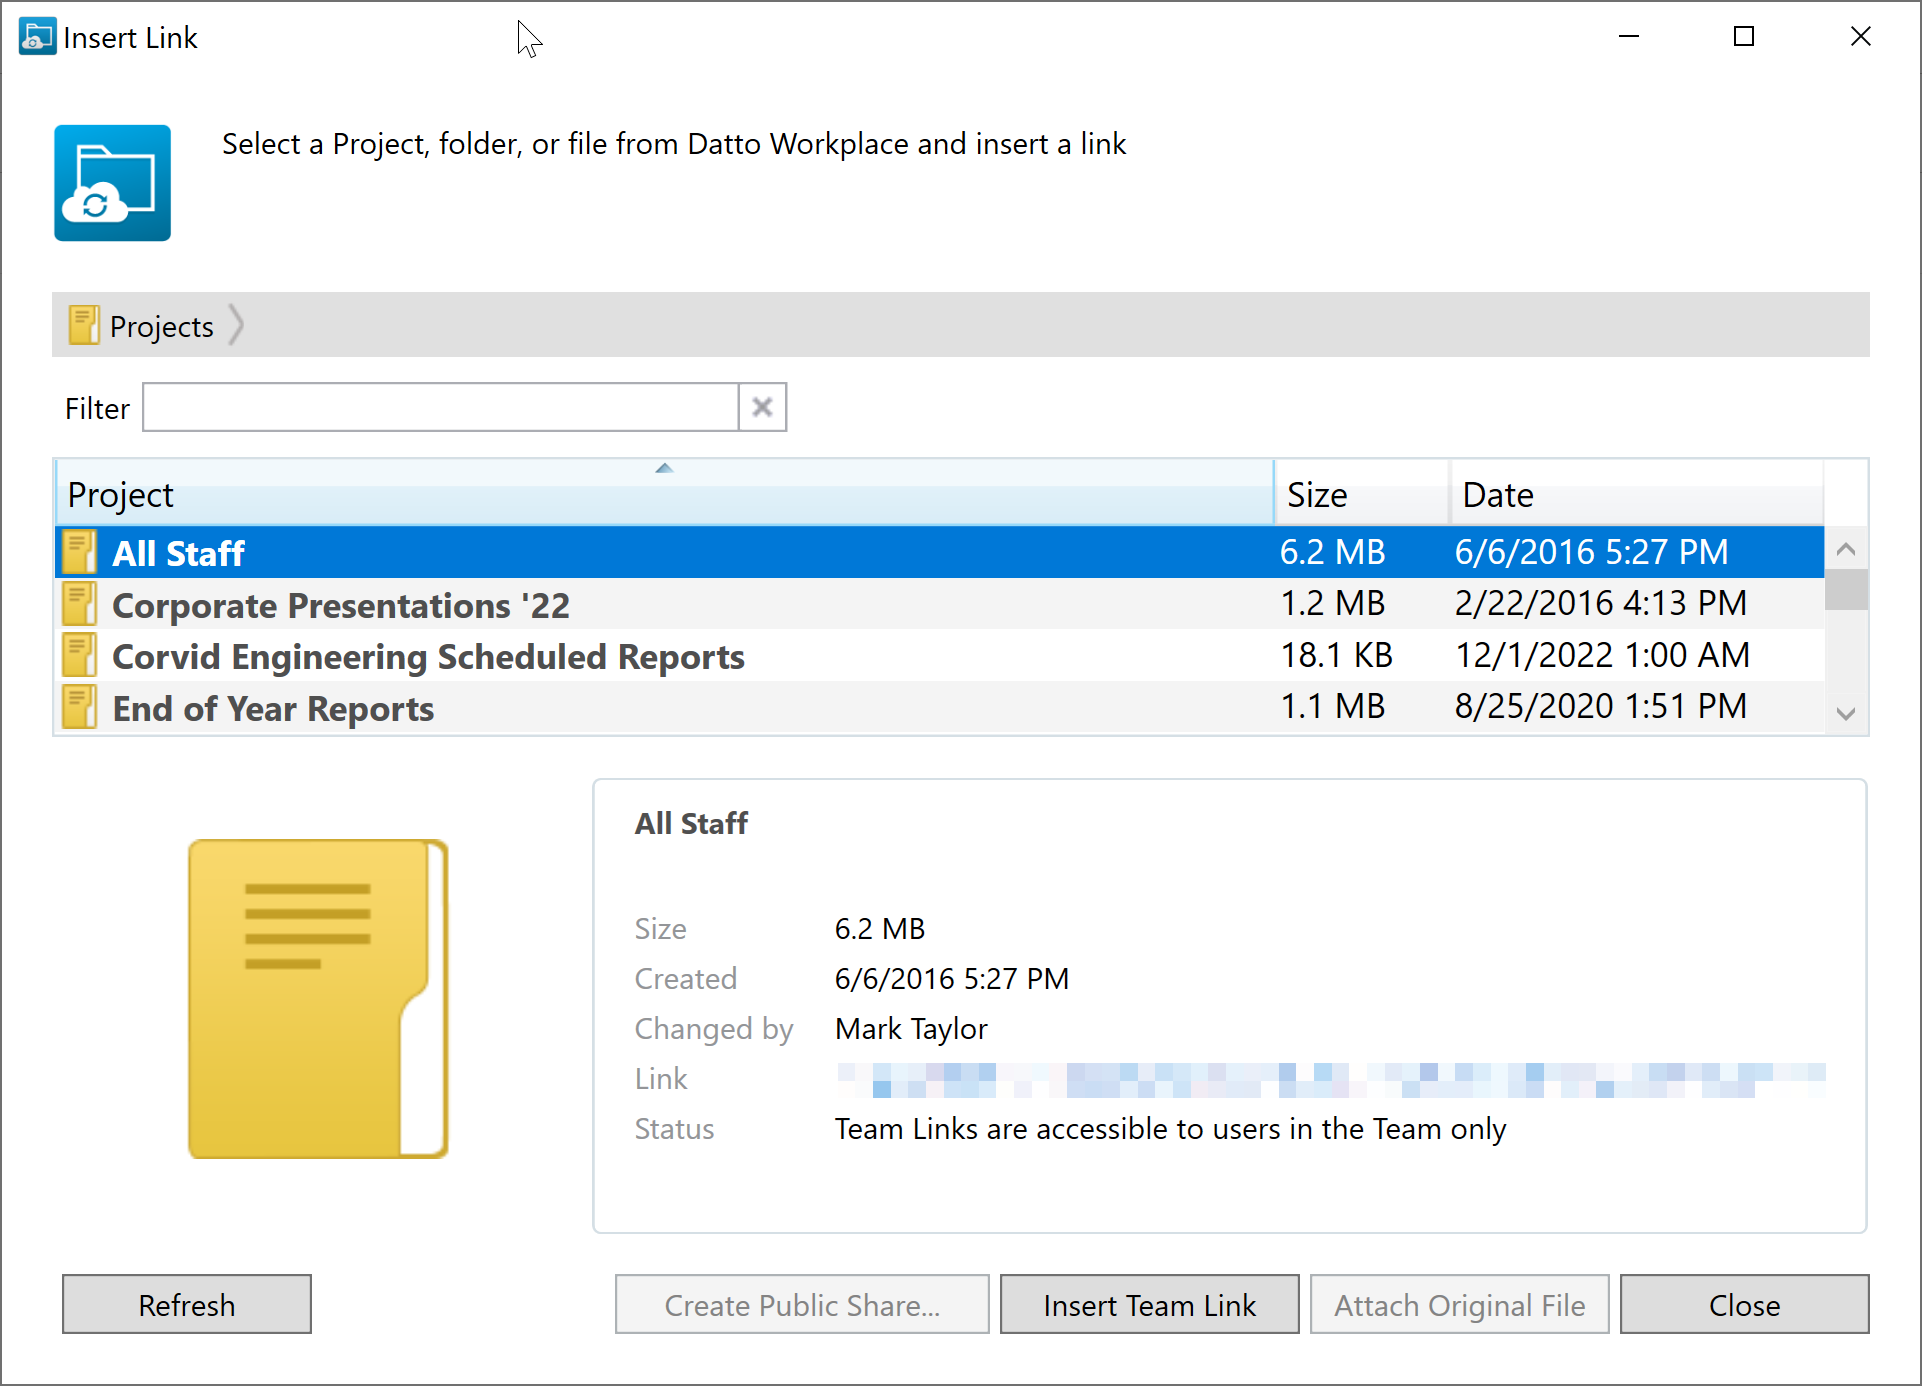Click the All Staff project folder icon
The height and width of the screenshot is (1386, 1922).
pos(79,553)
